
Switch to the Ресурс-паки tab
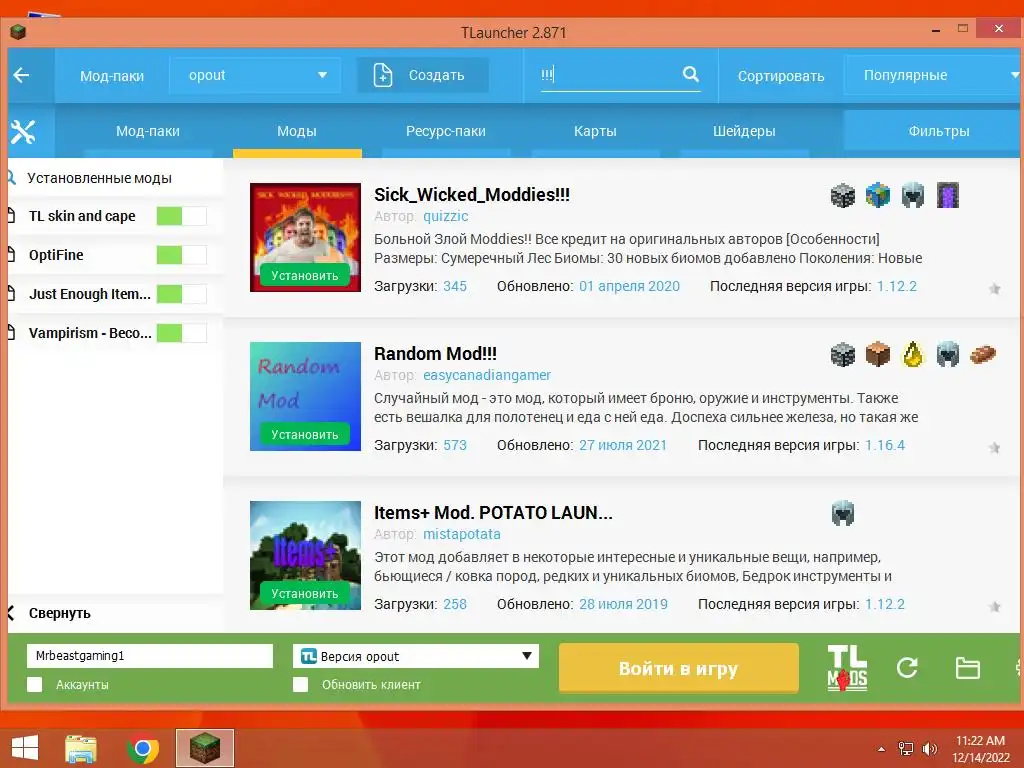click(x=446, y=131)
